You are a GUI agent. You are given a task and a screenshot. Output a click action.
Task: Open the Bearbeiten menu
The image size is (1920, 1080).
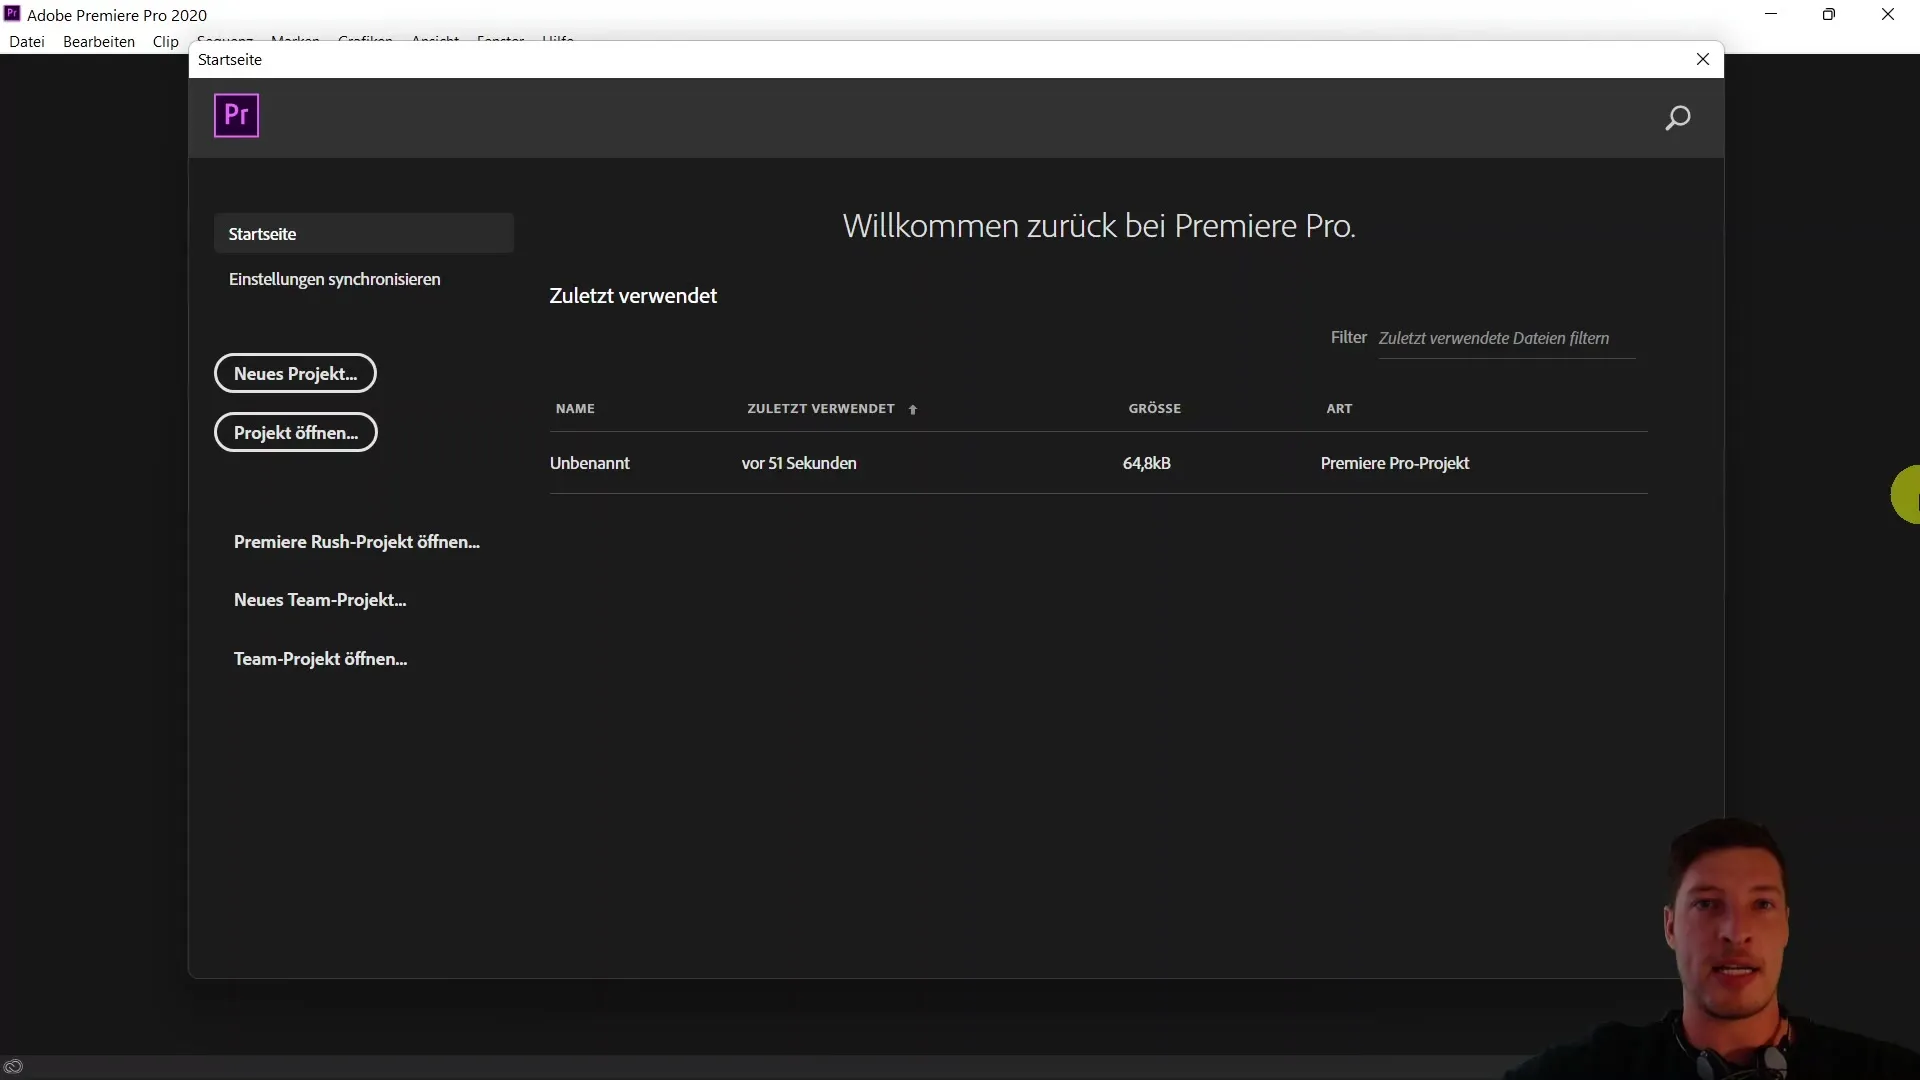(99, 41)
